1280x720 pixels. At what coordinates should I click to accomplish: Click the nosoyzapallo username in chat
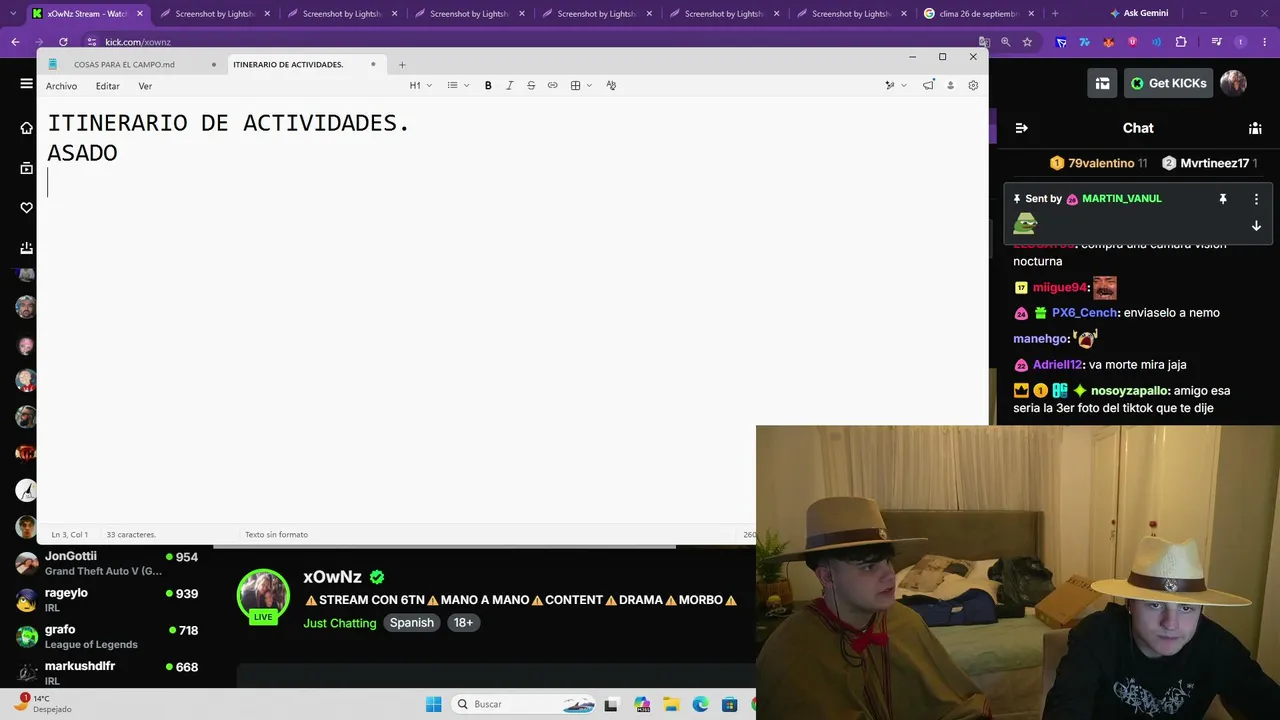tap(1129, 391)
